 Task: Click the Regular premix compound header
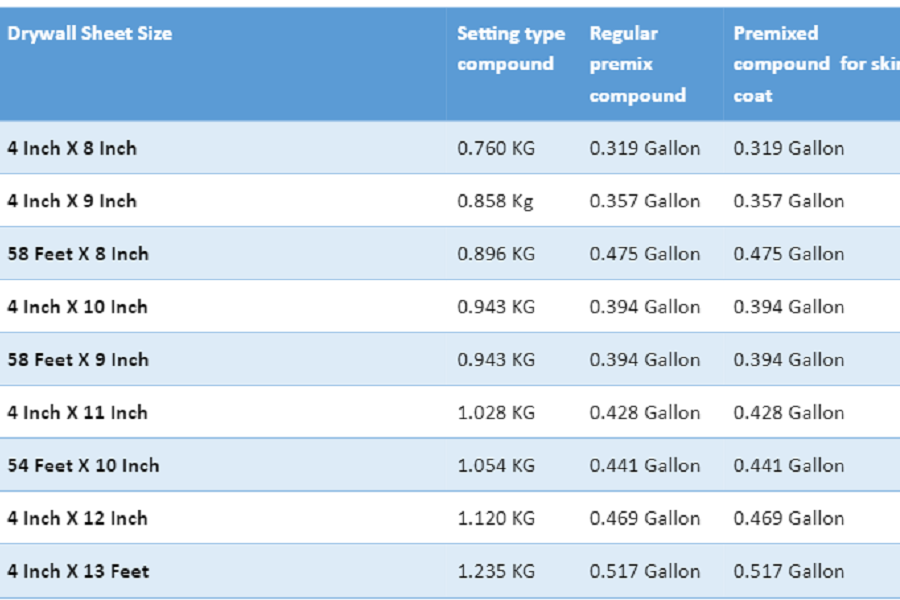[638, 64]
